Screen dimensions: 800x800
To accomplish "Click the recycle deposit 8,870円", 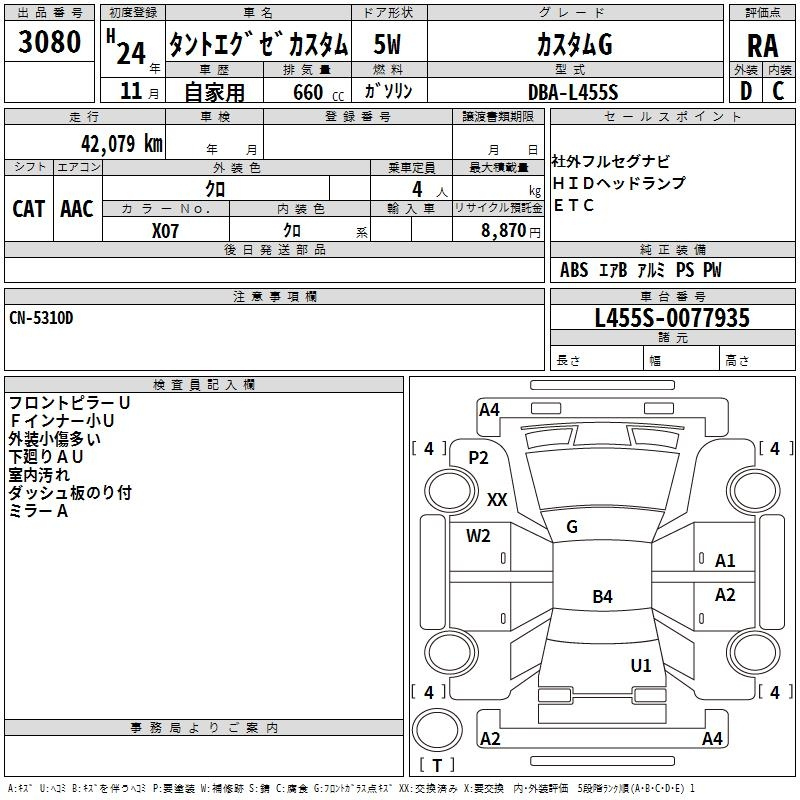I will tap(511, 231).
